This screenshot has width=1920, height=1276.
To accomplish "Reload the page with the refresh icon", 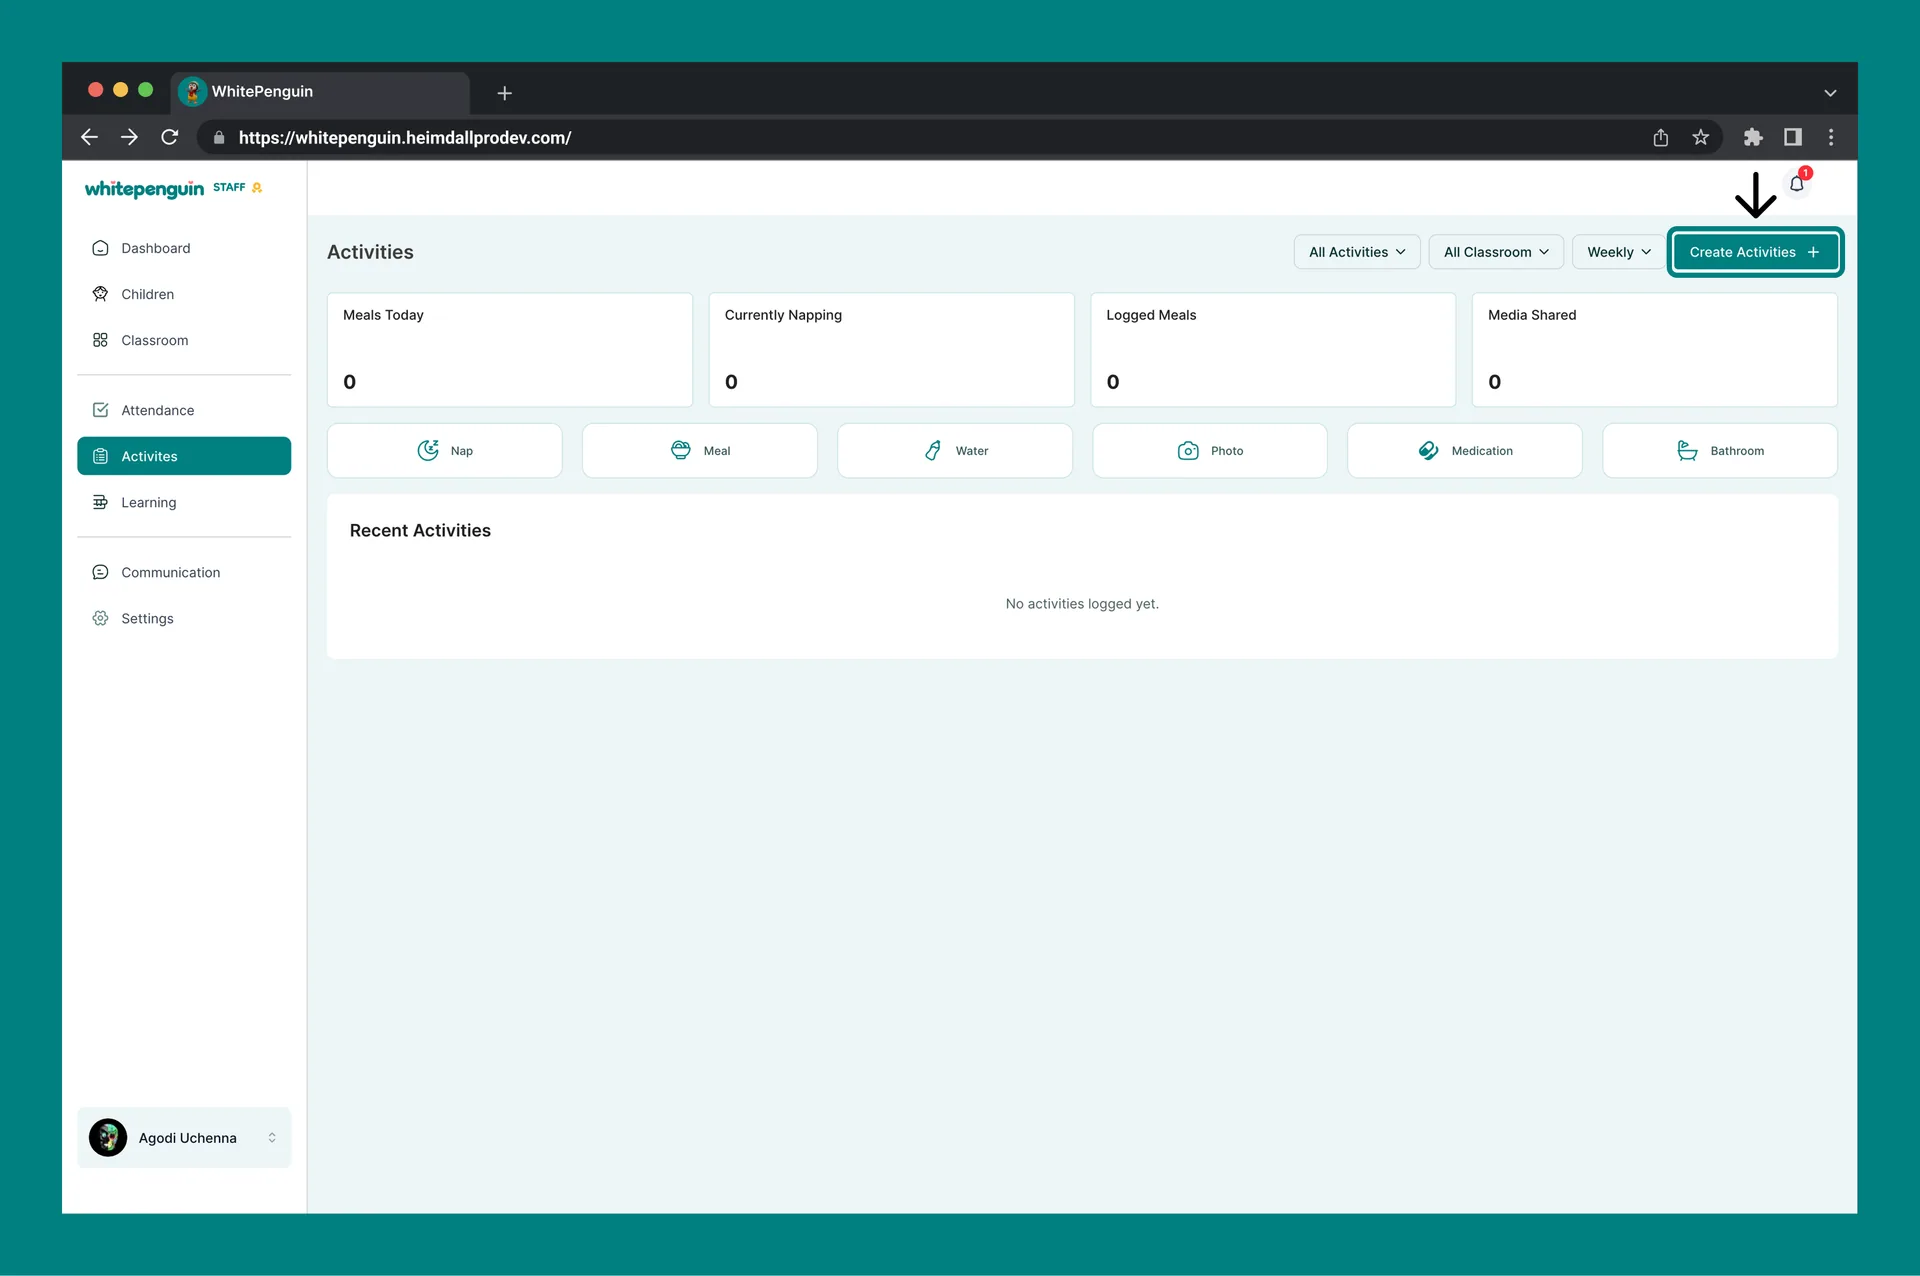I will click(170, 137).
